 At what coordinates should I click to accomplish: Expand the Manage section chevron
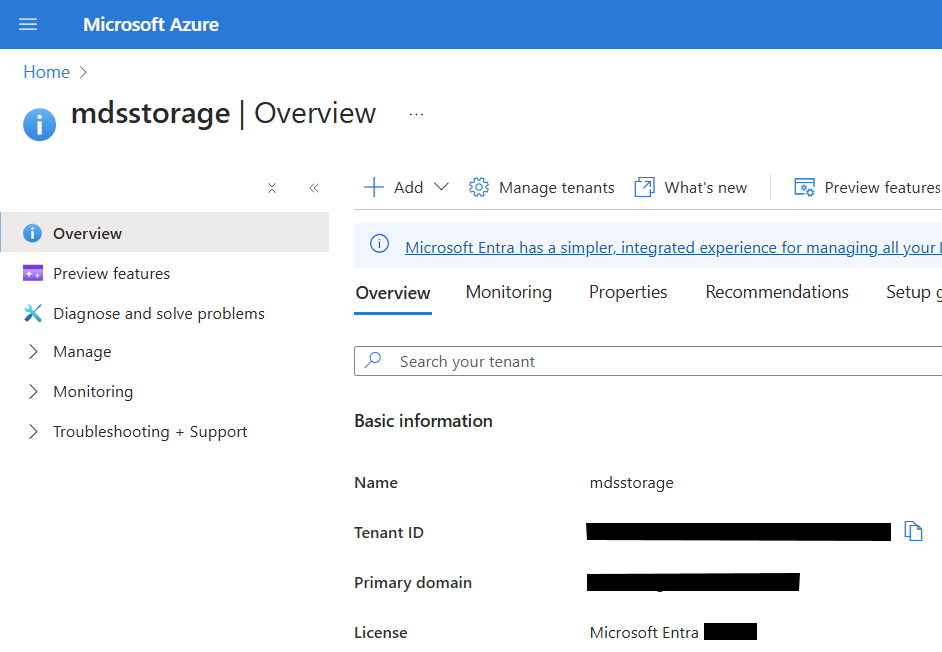coord(33,352)
